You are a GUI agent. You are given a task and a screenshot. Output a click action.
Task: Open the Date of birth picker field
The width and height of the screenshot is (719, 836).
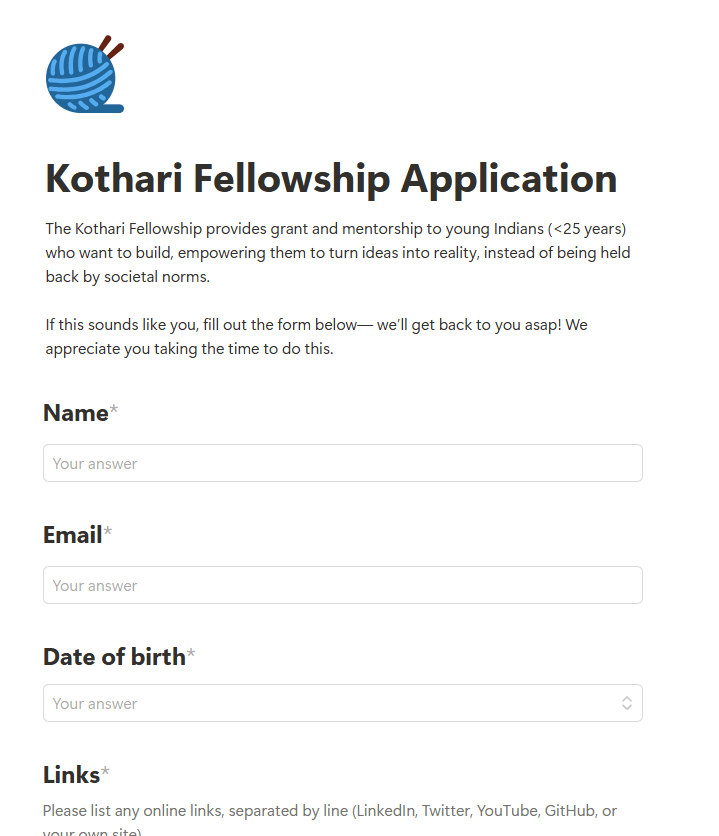click(330, 703)
